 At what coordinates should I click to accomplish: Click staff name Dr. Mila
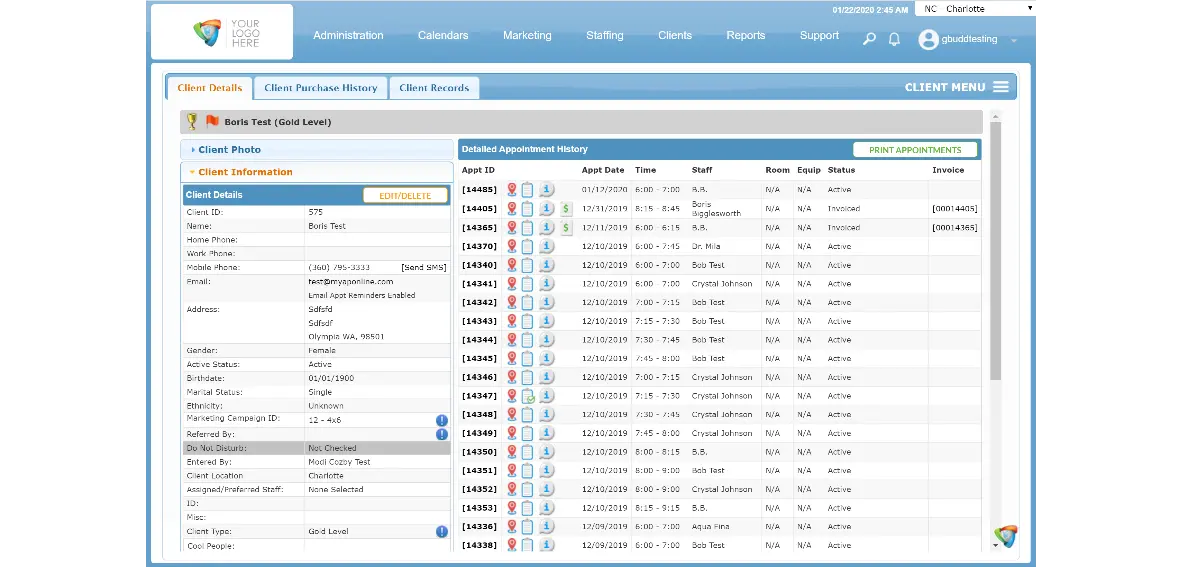click(x=707, y=247)
